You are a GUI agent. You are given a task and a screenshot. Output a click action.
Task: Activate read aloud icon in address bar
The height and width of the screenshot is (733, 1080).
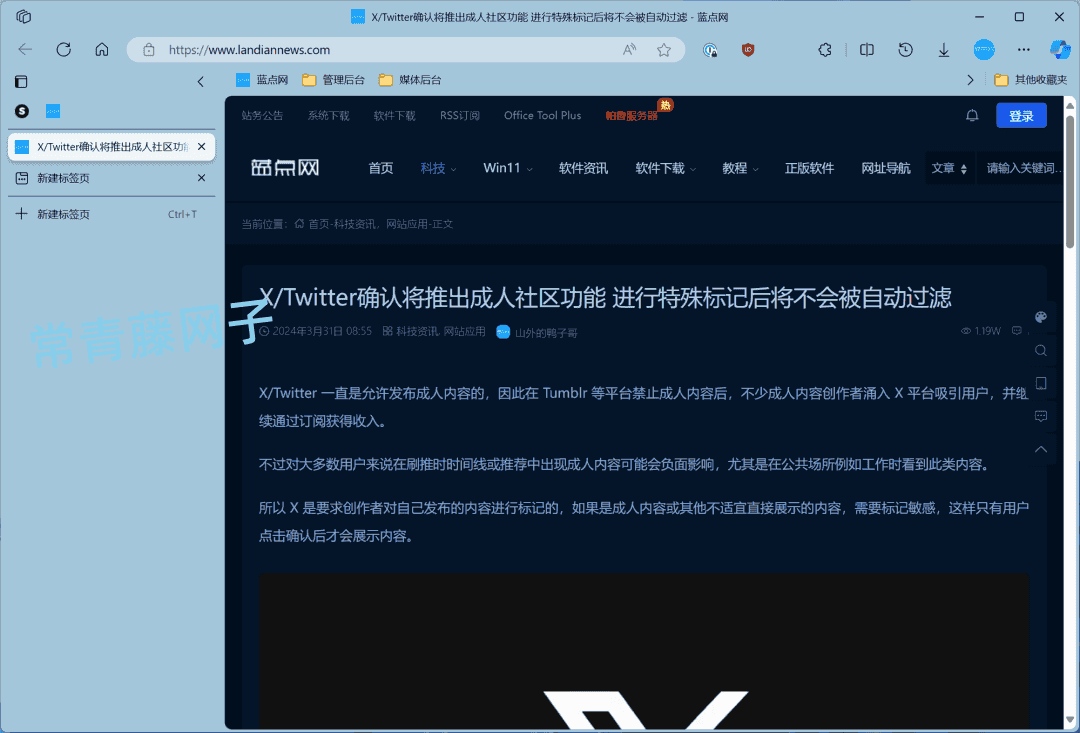pyautogui.click(x=629, y=50)
